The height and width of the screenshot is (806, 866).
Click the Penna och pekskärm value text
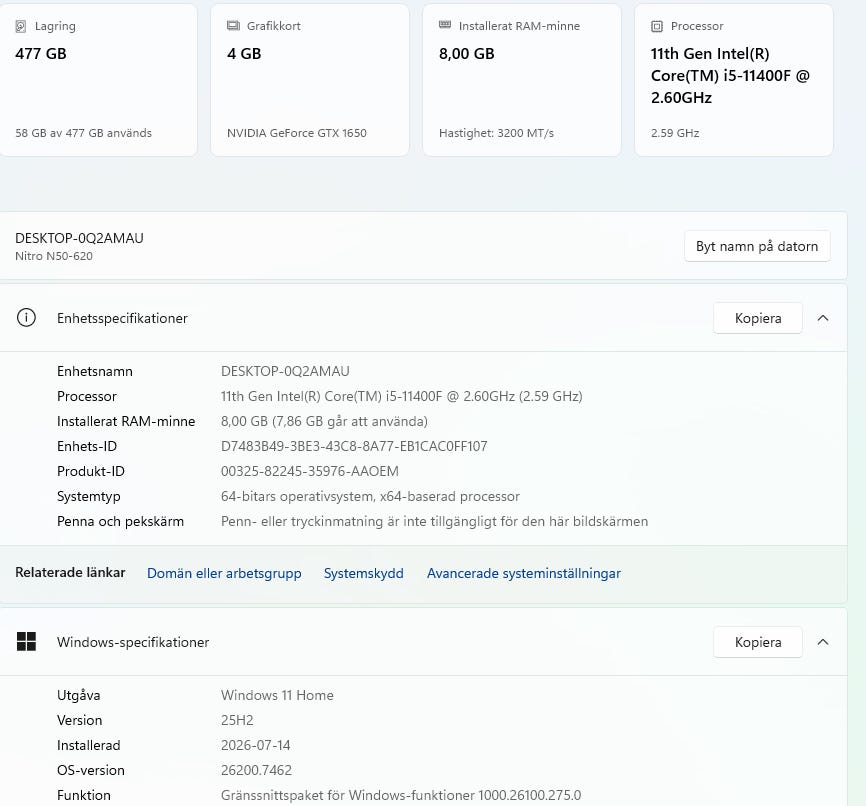click(434, 521)
